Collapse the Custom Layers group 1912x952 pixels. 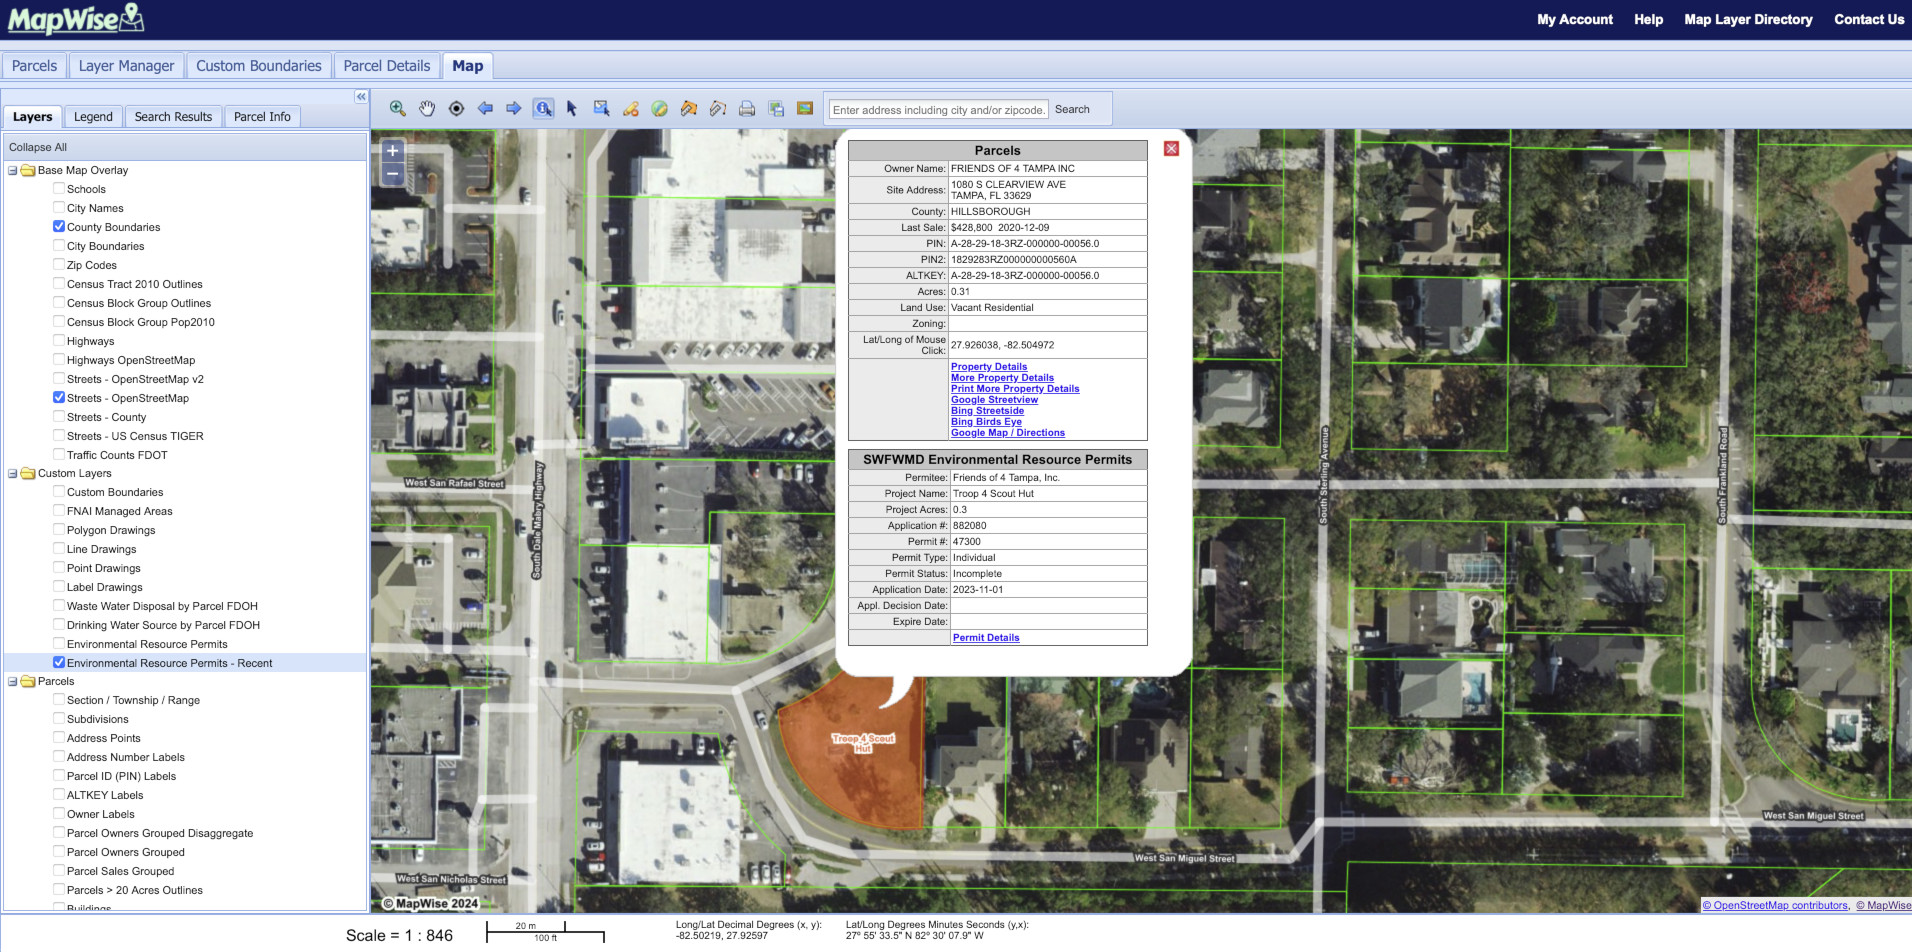click(13, 473)
